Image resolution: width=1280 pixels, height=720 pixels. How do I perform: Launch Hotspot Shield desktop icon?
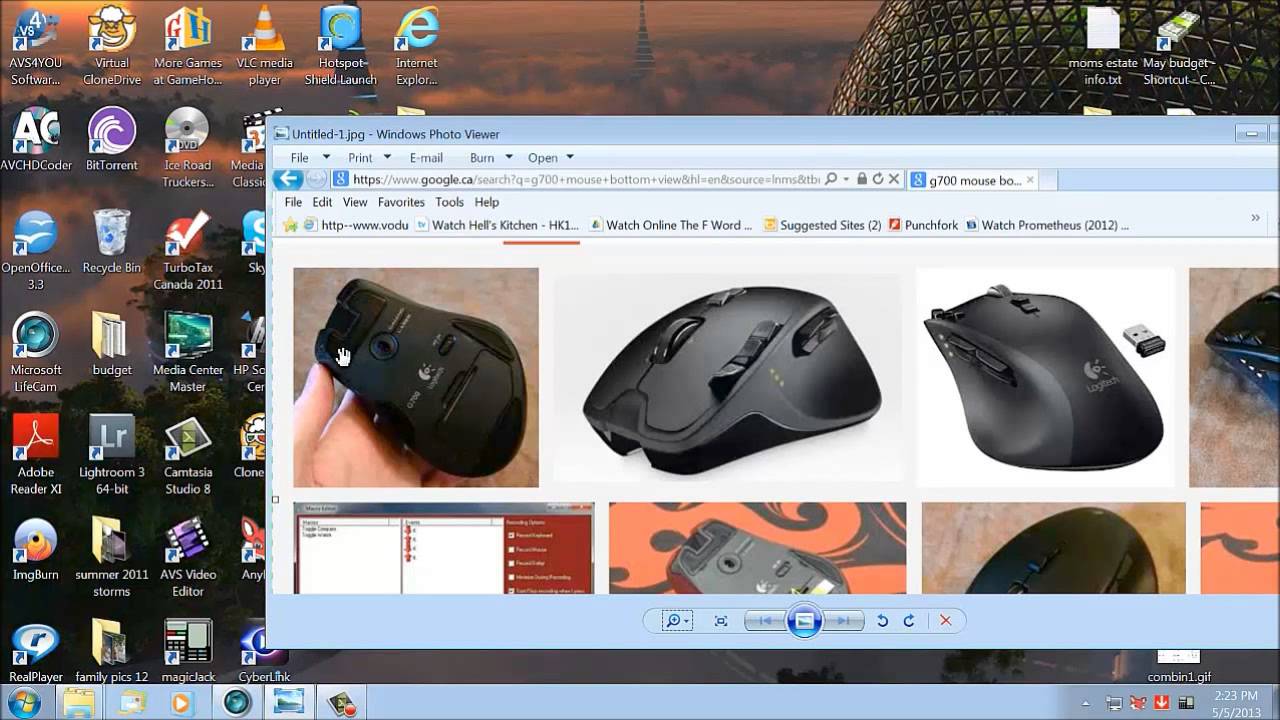(341, 47)
